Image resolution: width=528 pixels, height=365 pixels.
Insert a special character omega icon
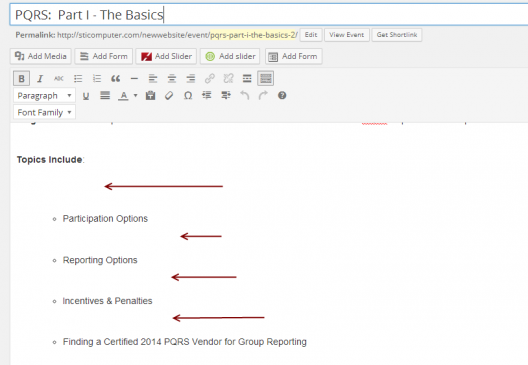coord(188,96)
